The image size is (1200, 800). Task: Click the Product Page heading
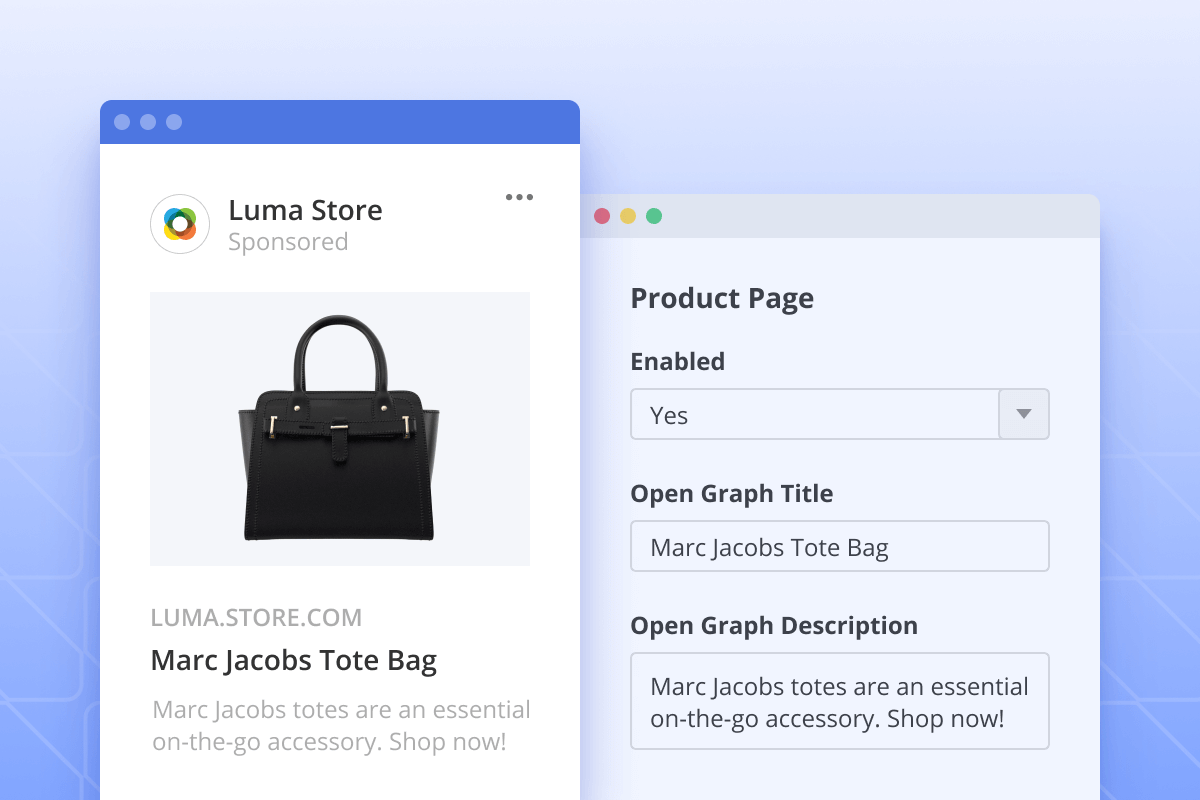722,298
